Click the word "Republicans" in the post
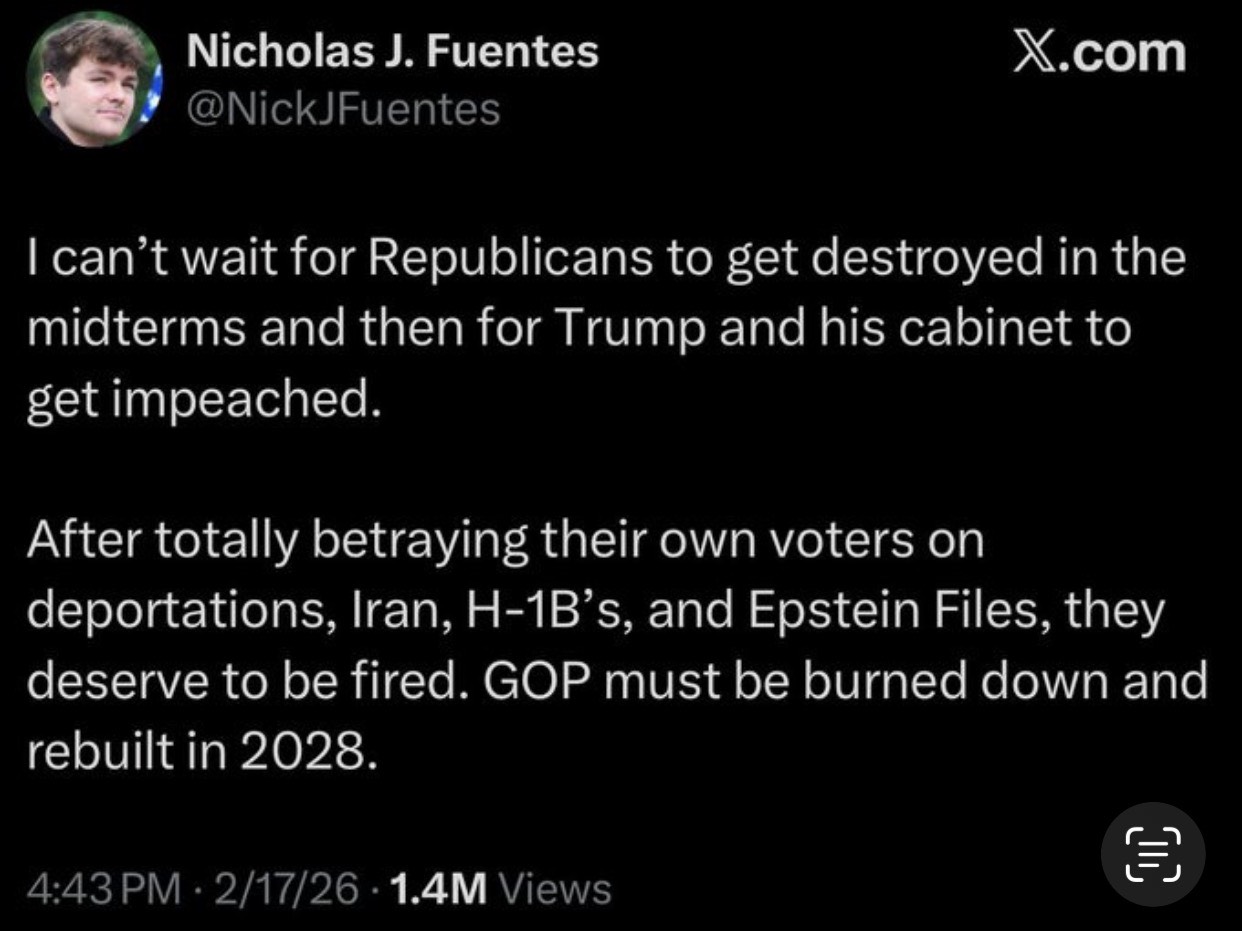The image size is (1242, 931). tap(510, 259)
